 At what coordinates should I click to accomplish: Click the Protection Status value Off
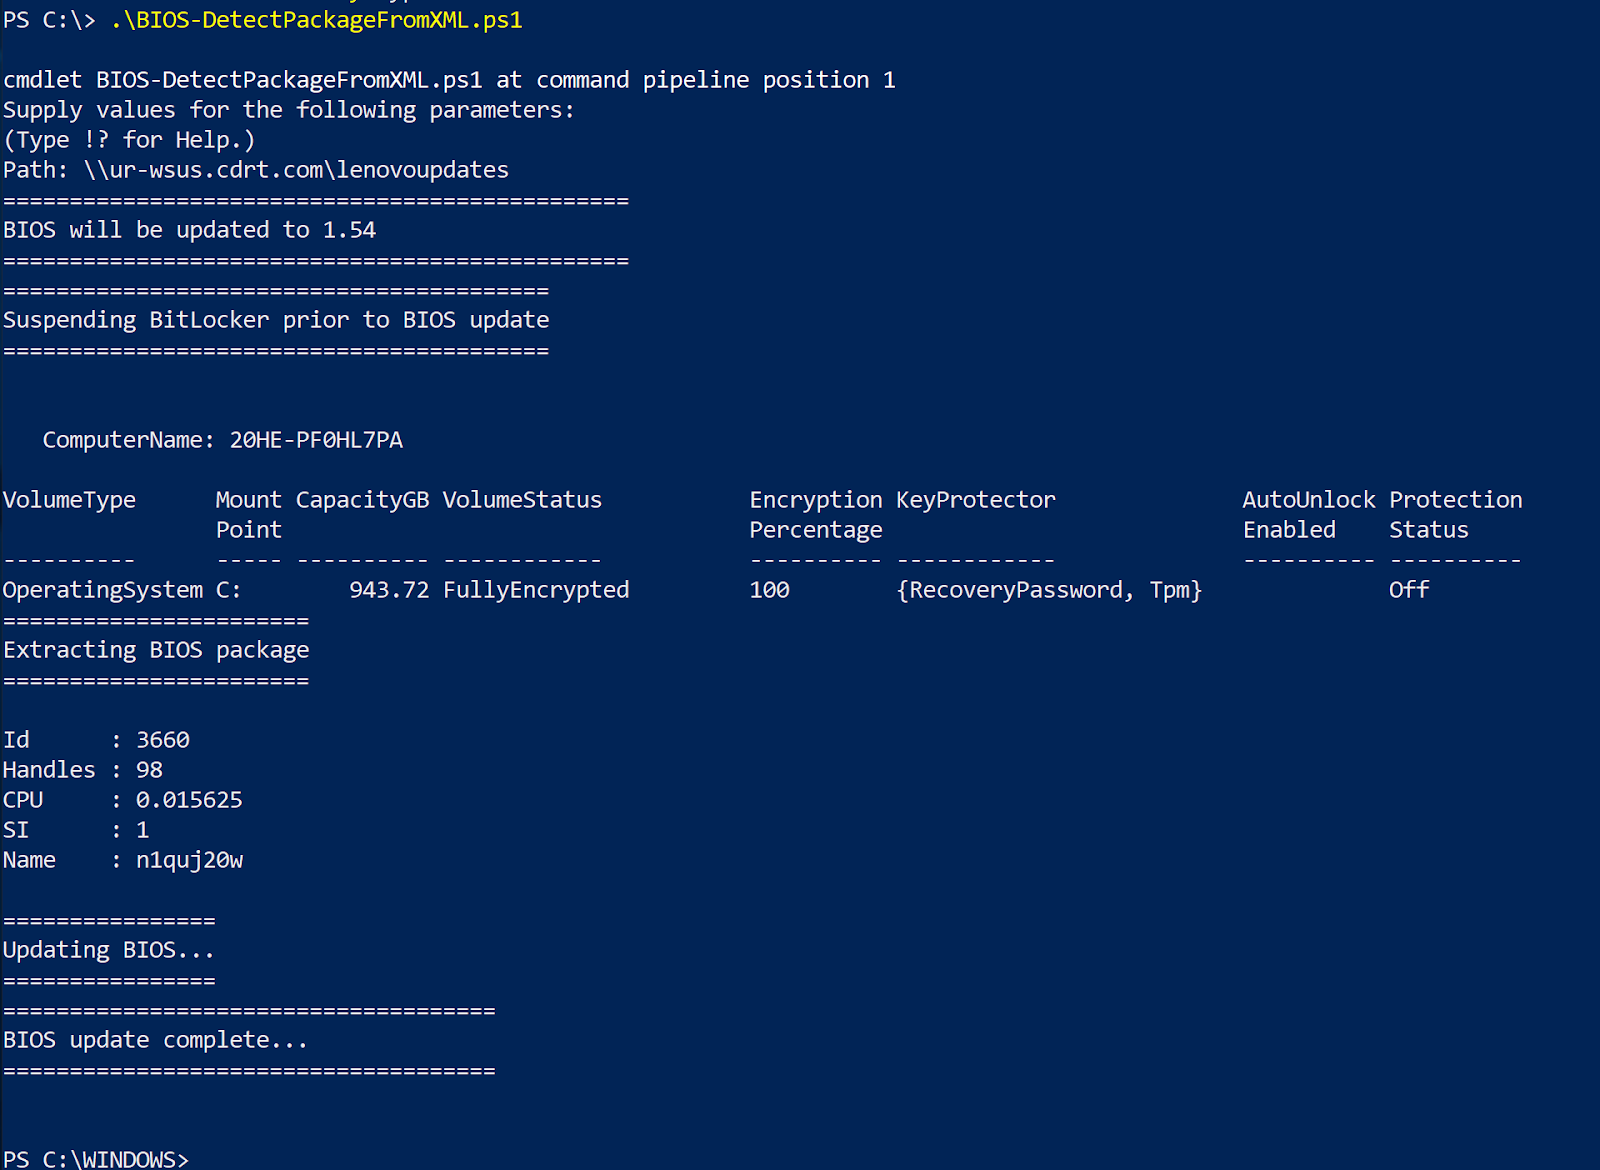click(1409, 590)
